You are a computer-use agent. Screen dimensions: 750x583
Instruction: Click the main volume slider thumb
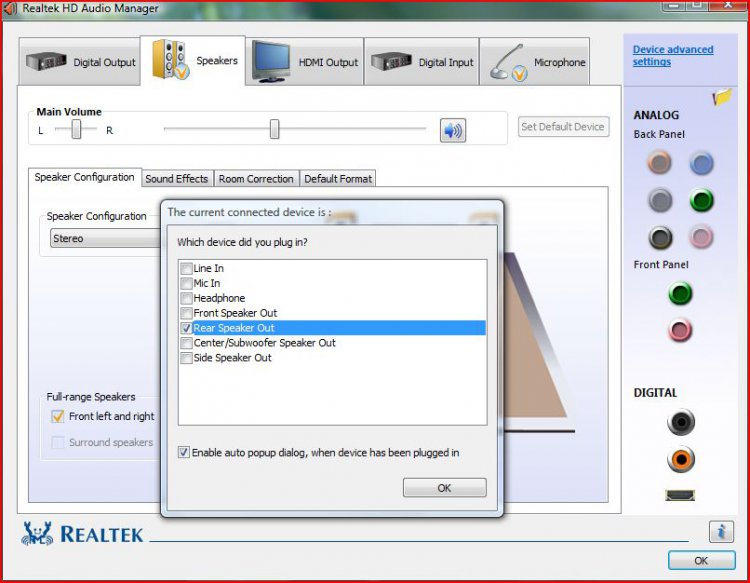[x=274, y=129]
